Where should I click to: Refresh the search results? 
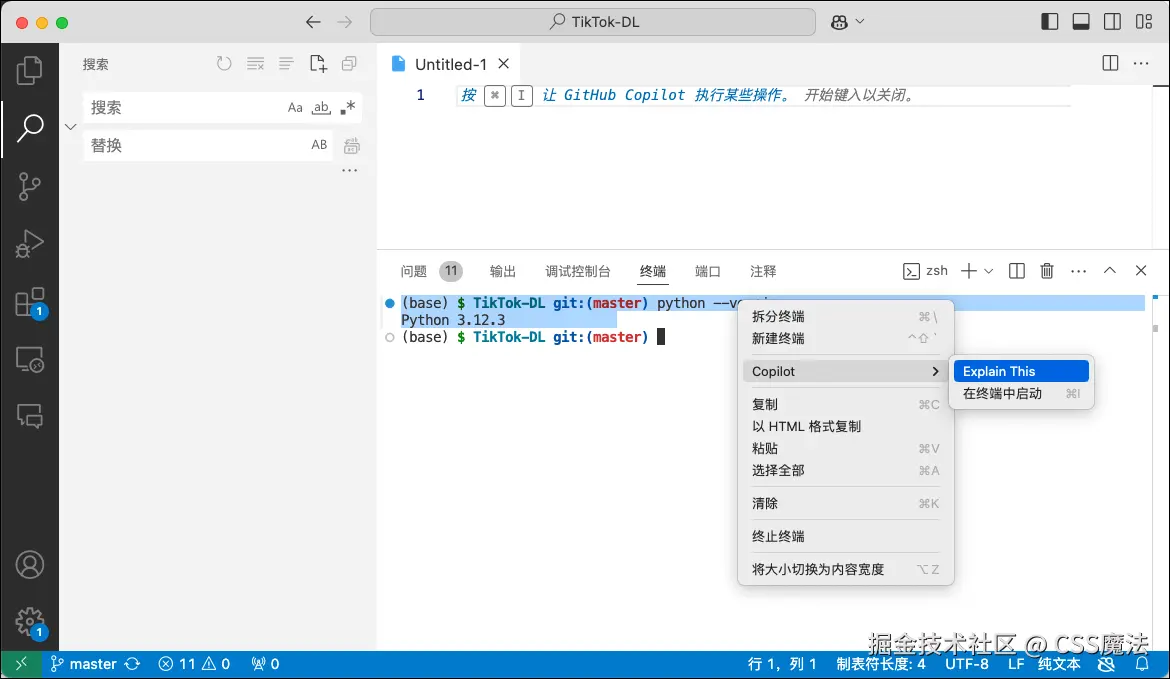point(224,63)
